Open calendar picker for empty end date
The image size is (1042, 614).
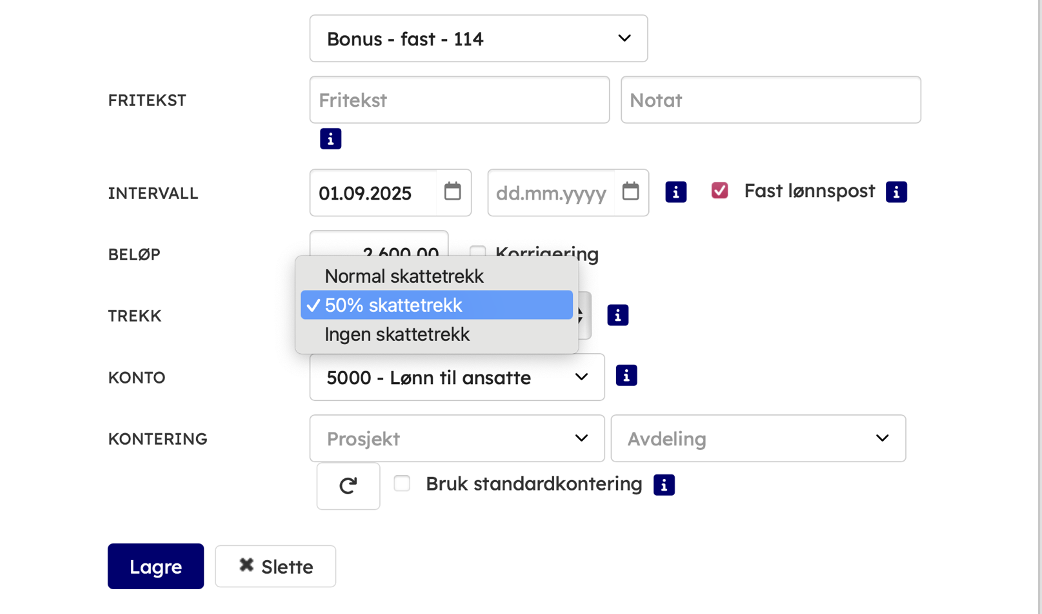(630, 192)
